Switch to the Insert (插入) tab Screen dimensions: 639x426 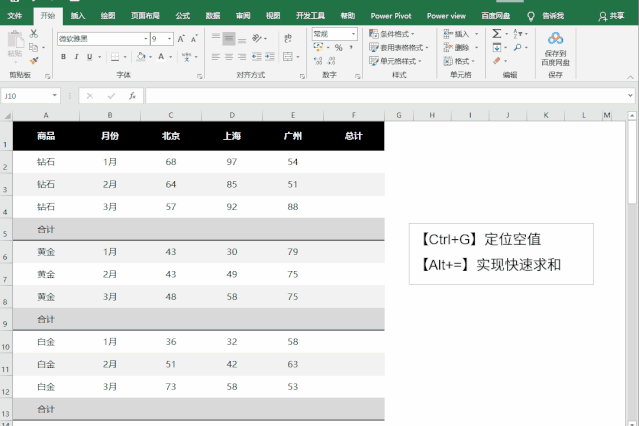pos(77,16)
